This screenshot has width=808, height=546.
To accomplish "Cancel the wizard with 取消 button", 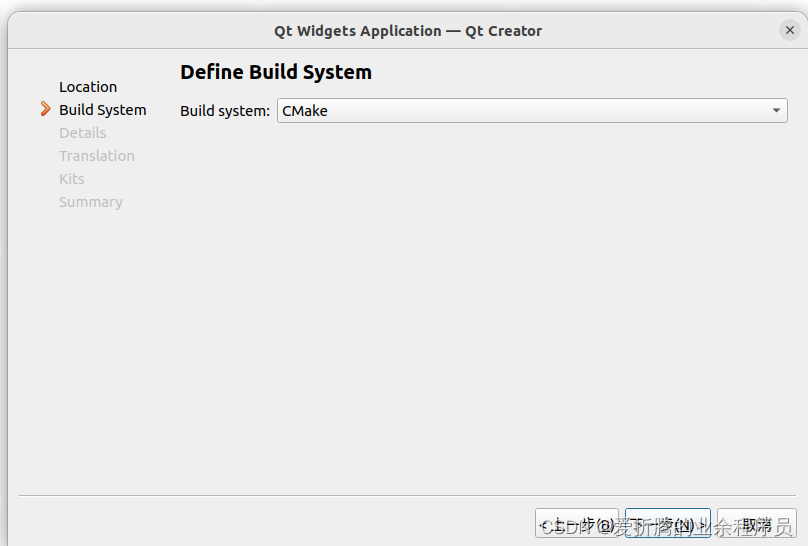I will click(x=757, y=523).
